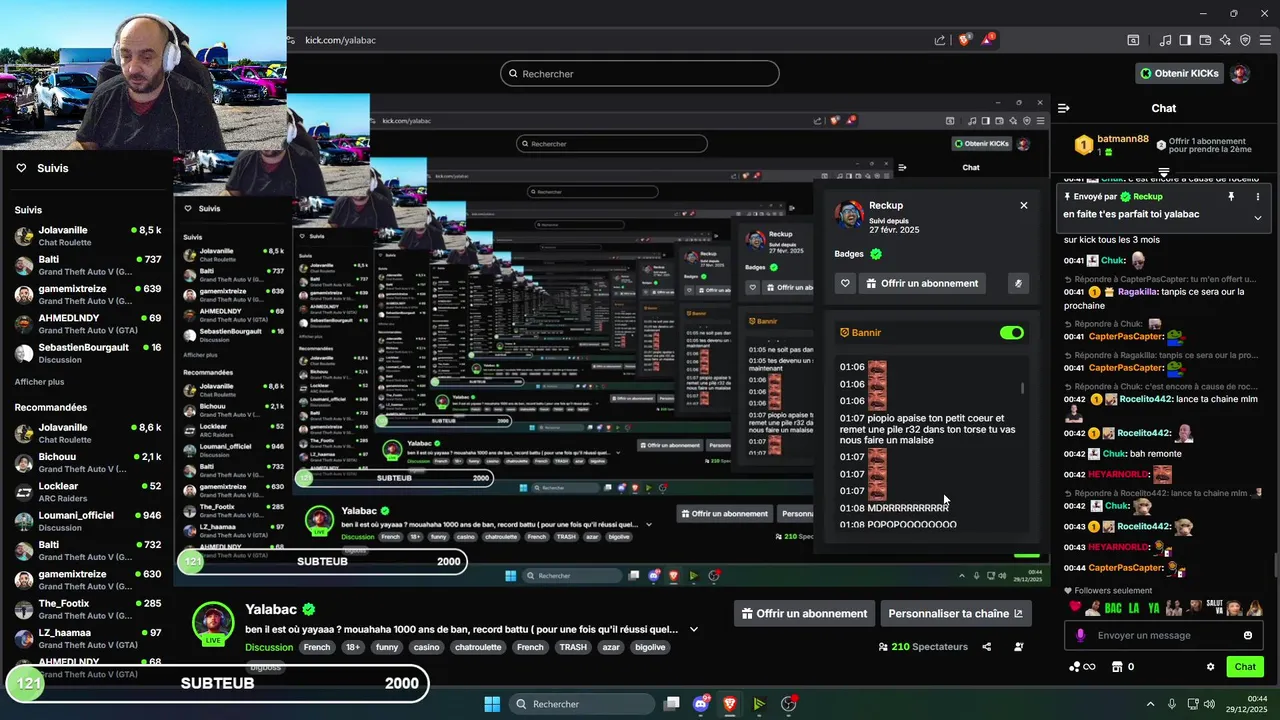Open Brave VPN shield icon
The width and height of the screenshot is (1280, 720).
1245,40
